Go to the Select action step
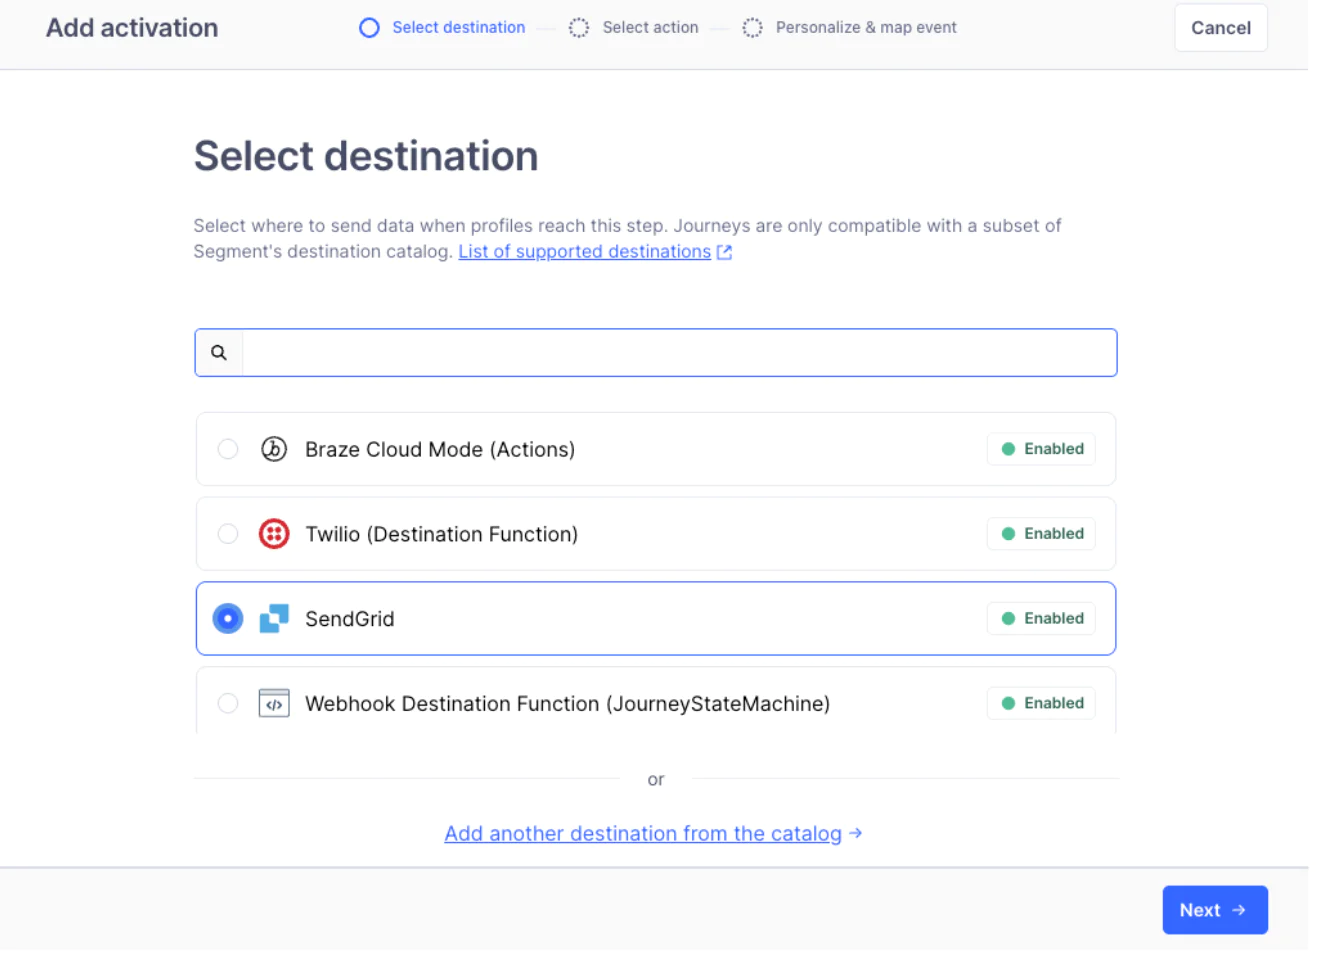1320x960 pixels. [650, 28]
